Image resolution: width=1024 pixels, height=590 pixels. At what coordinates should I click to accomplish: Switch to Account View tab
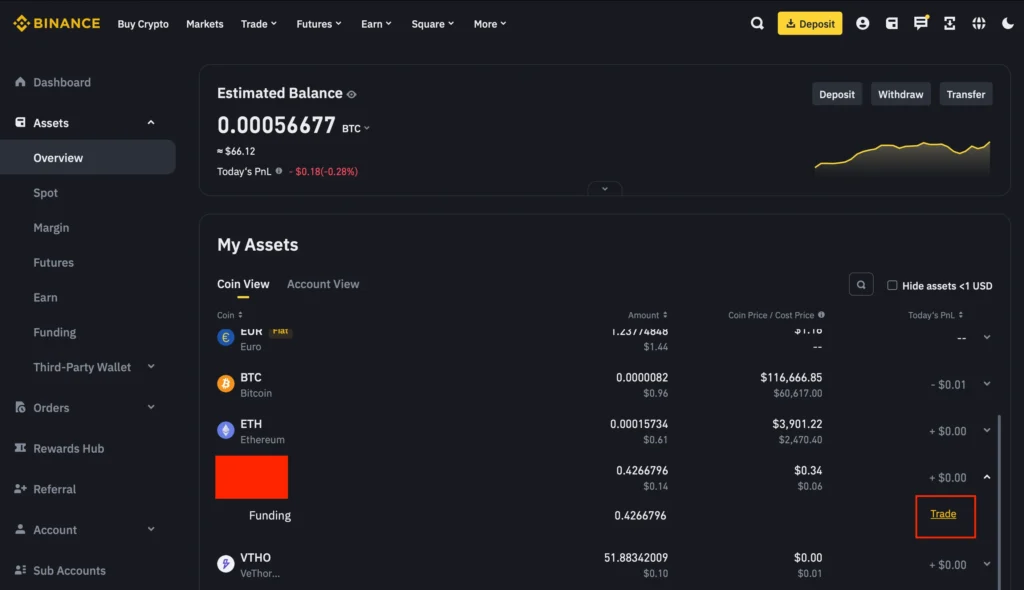tap(323, 284)
